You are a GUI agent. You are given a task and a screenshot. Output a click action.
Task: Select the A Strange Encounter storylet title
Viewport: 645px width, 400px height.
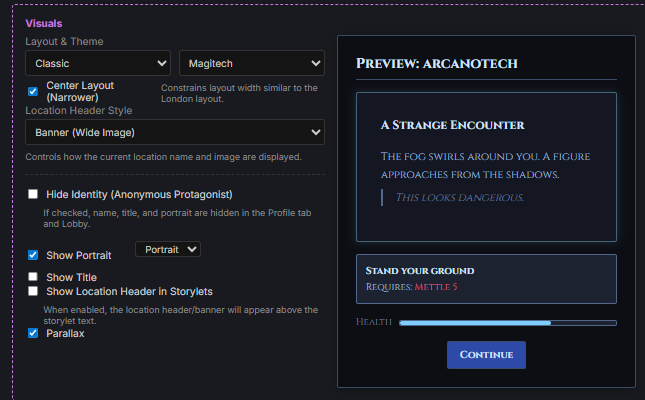(x=452, y=125)
